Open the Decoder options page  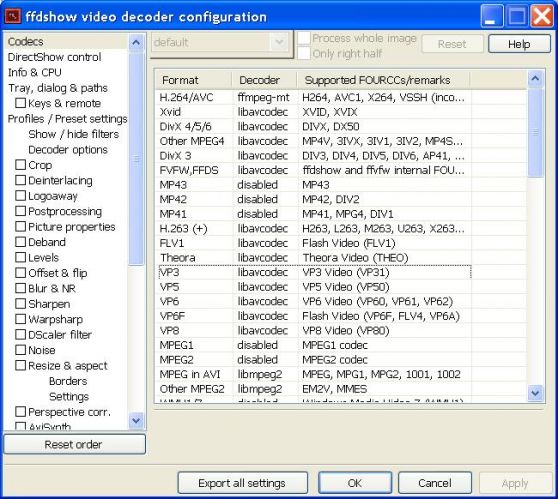[68, 149]
